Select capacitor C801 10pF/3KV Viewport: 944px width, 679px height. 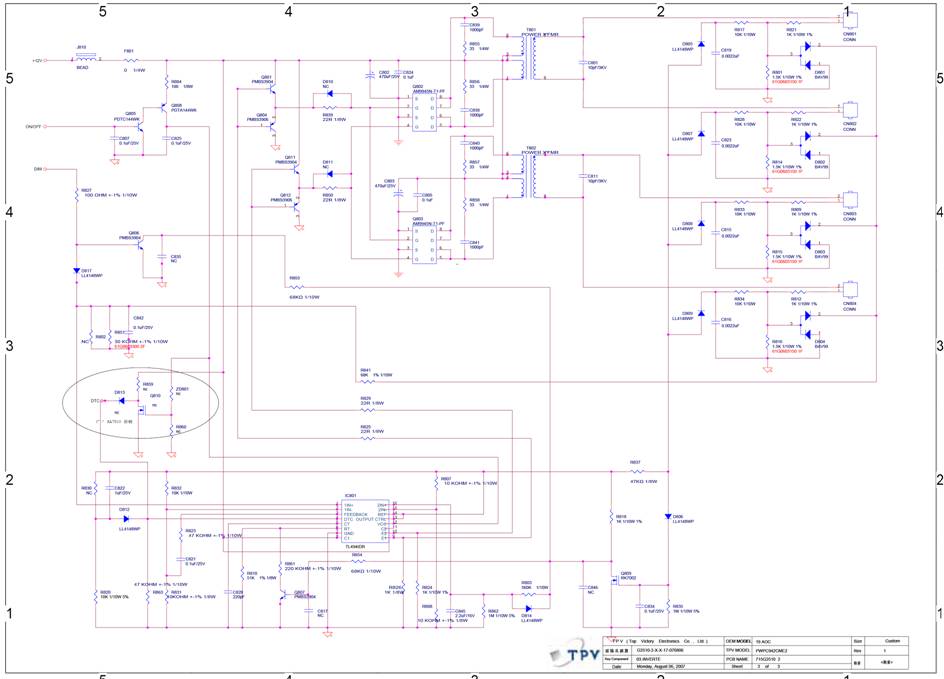583,63
